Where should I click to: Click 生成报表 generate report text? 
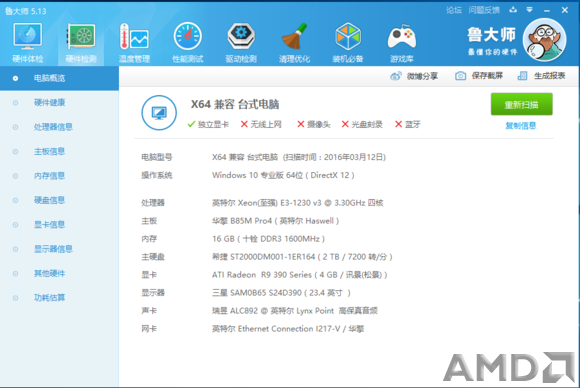coord(549,76)
